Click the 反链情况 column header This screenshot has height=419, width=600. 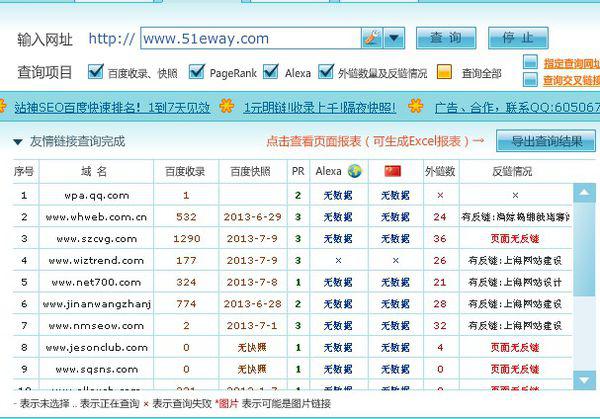(x=512, y=171)
